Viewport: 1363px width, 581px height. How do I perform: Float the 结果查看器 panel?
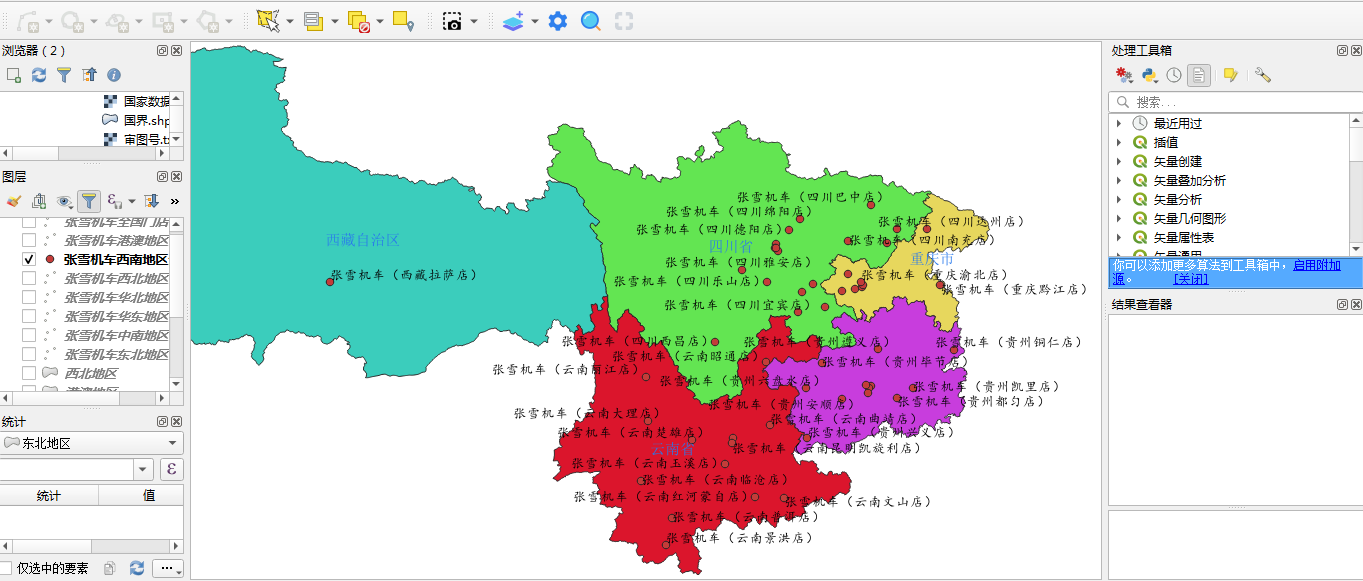[x=1342, y=304]
